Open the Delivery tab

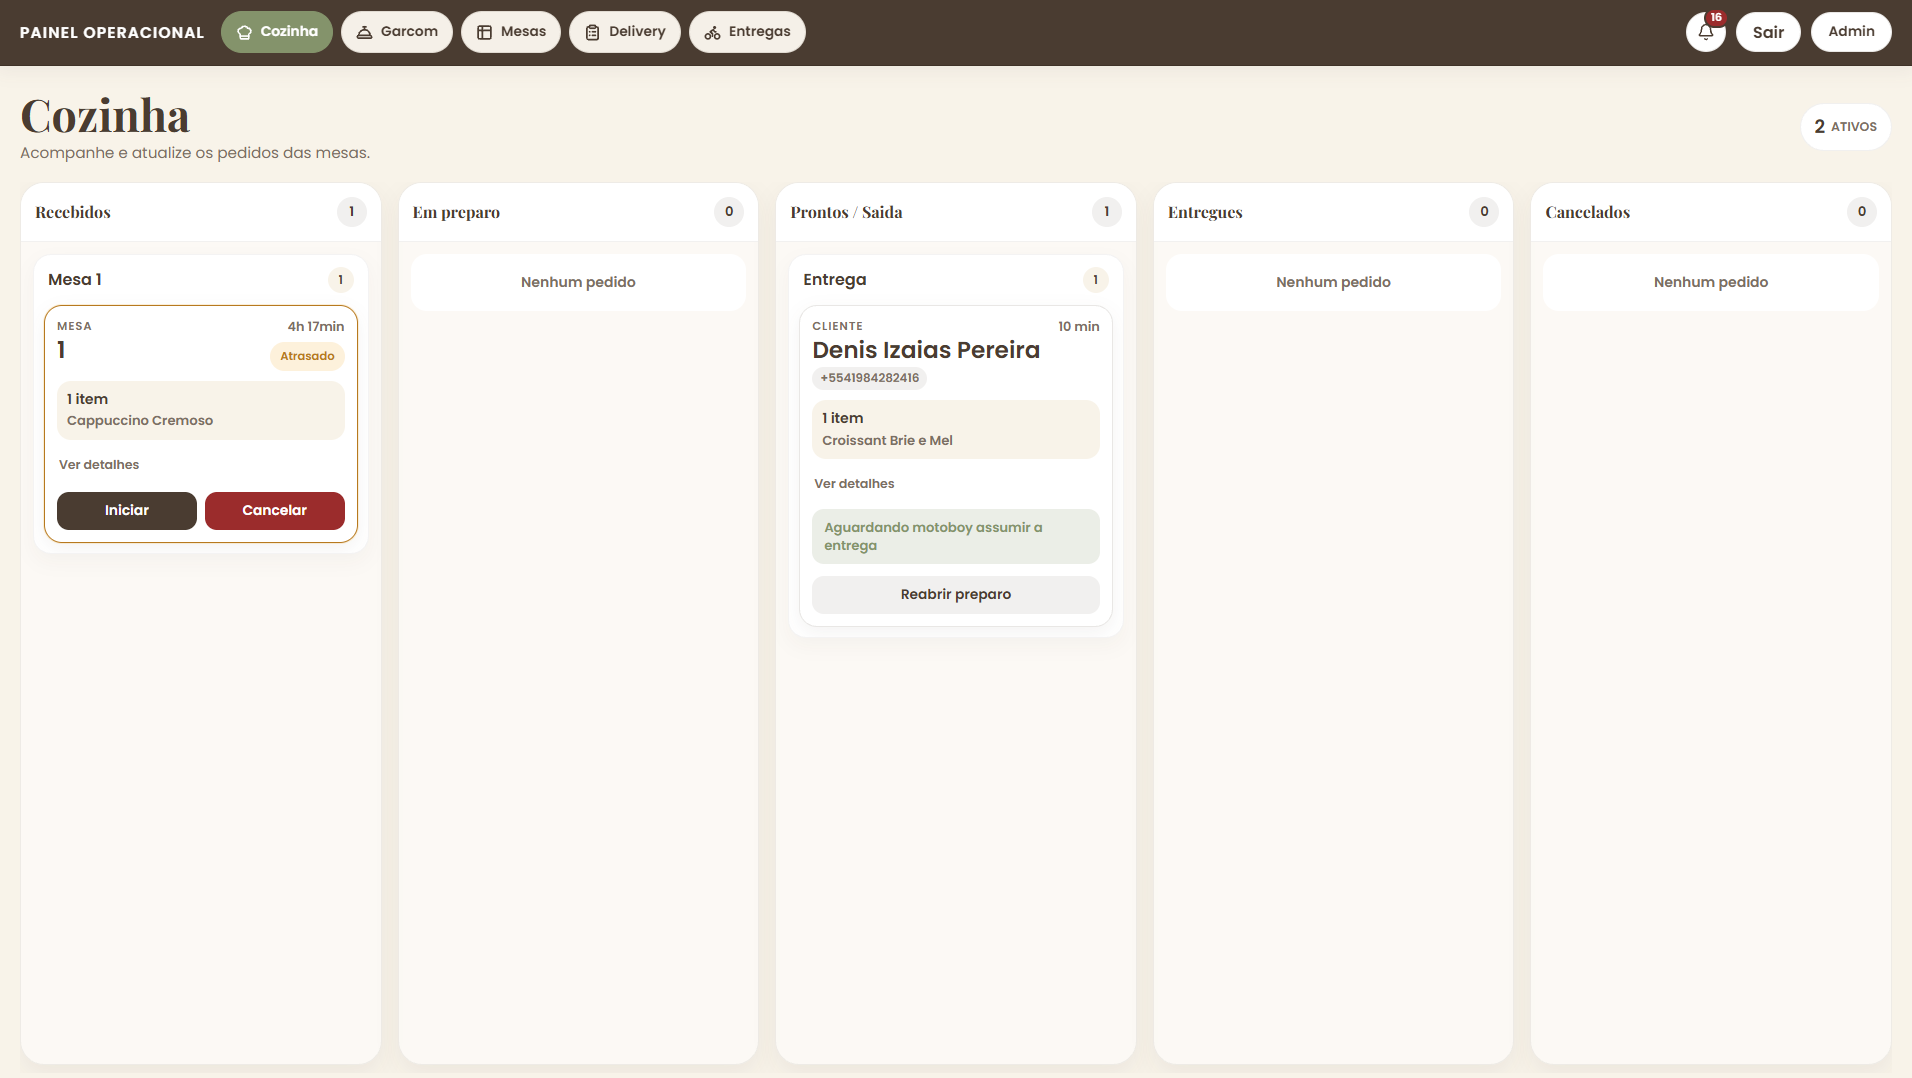click(624, 32)
